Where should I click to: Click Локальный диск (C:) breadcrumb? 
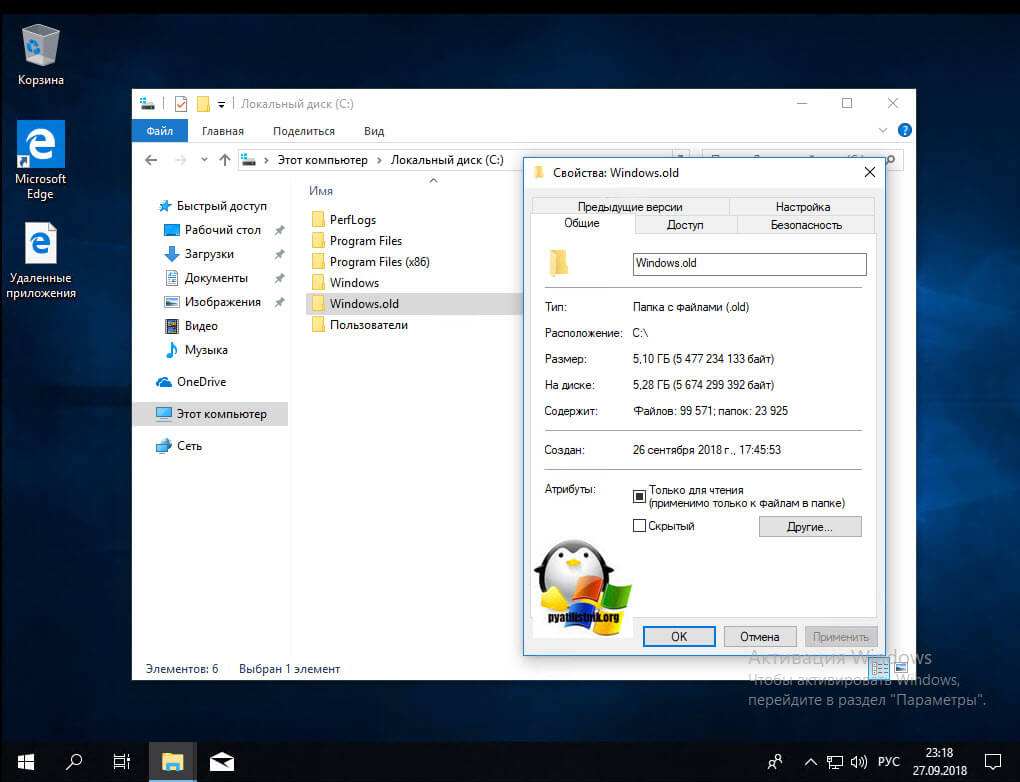(447, 160)
